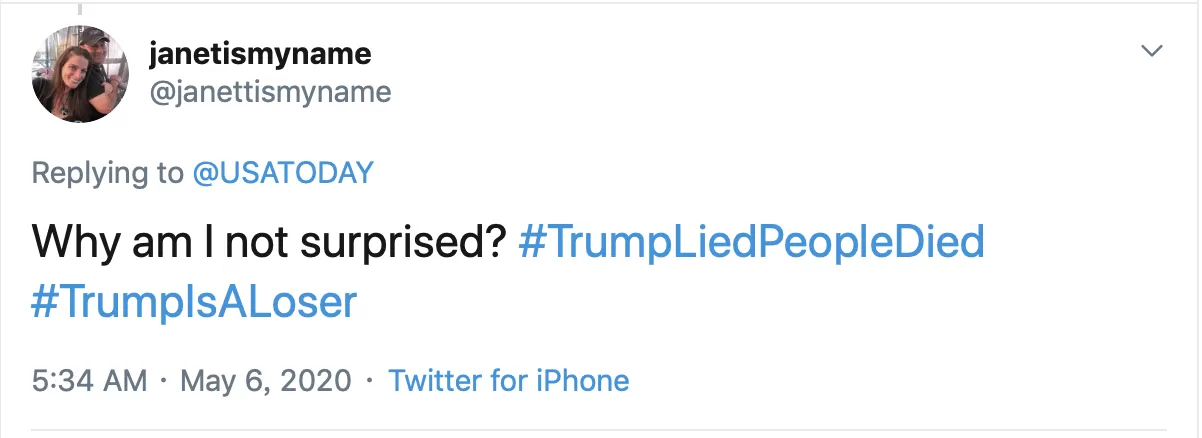Click the 'Replying to' label

coord(108,173)
